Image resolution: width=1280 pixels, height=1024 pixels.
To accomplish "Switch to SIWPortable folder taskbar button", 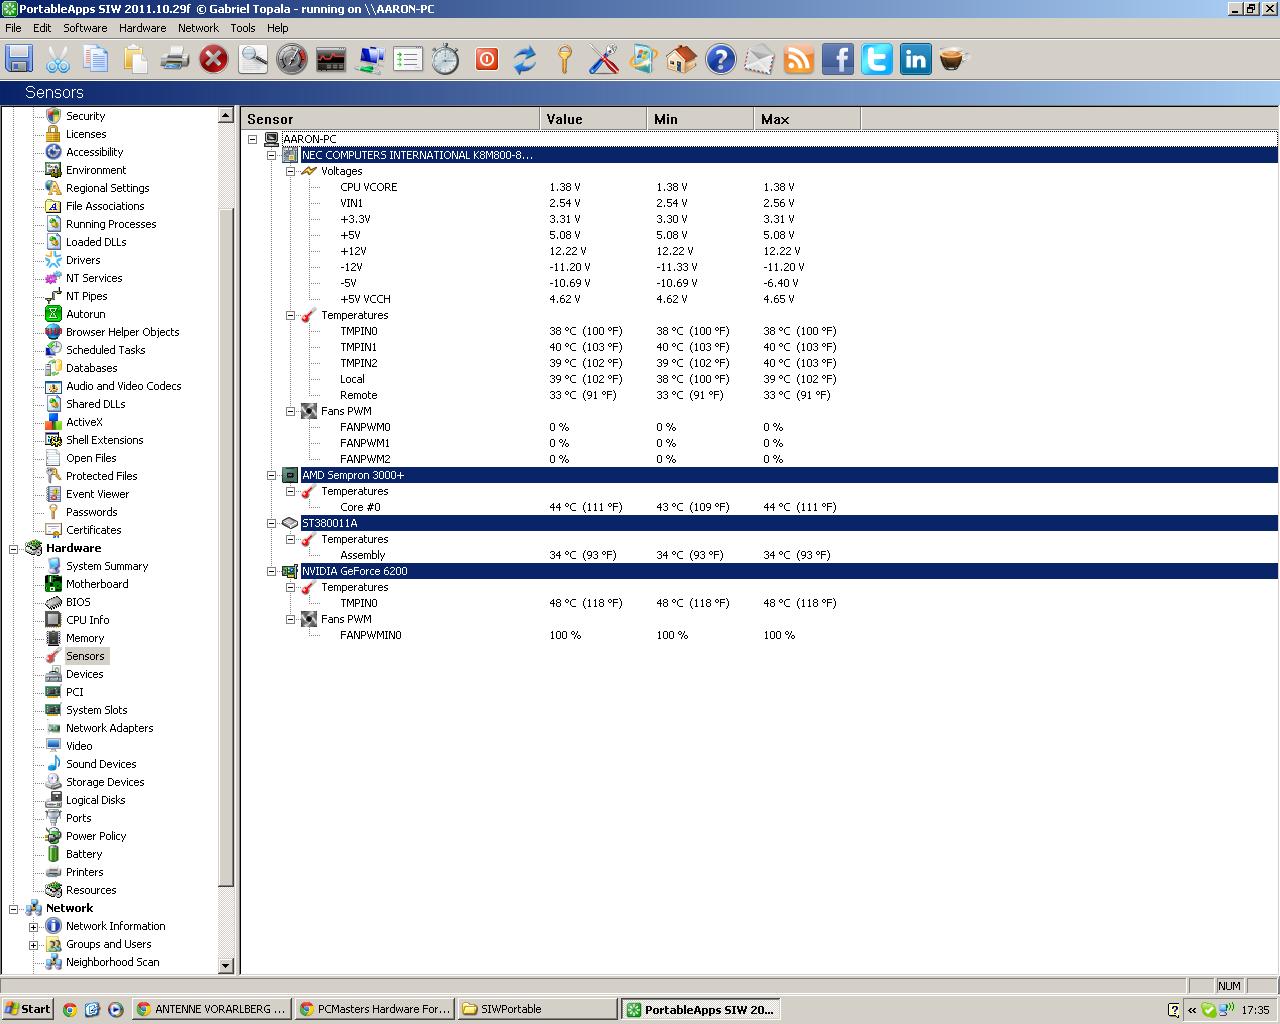I will point(536,1009).
